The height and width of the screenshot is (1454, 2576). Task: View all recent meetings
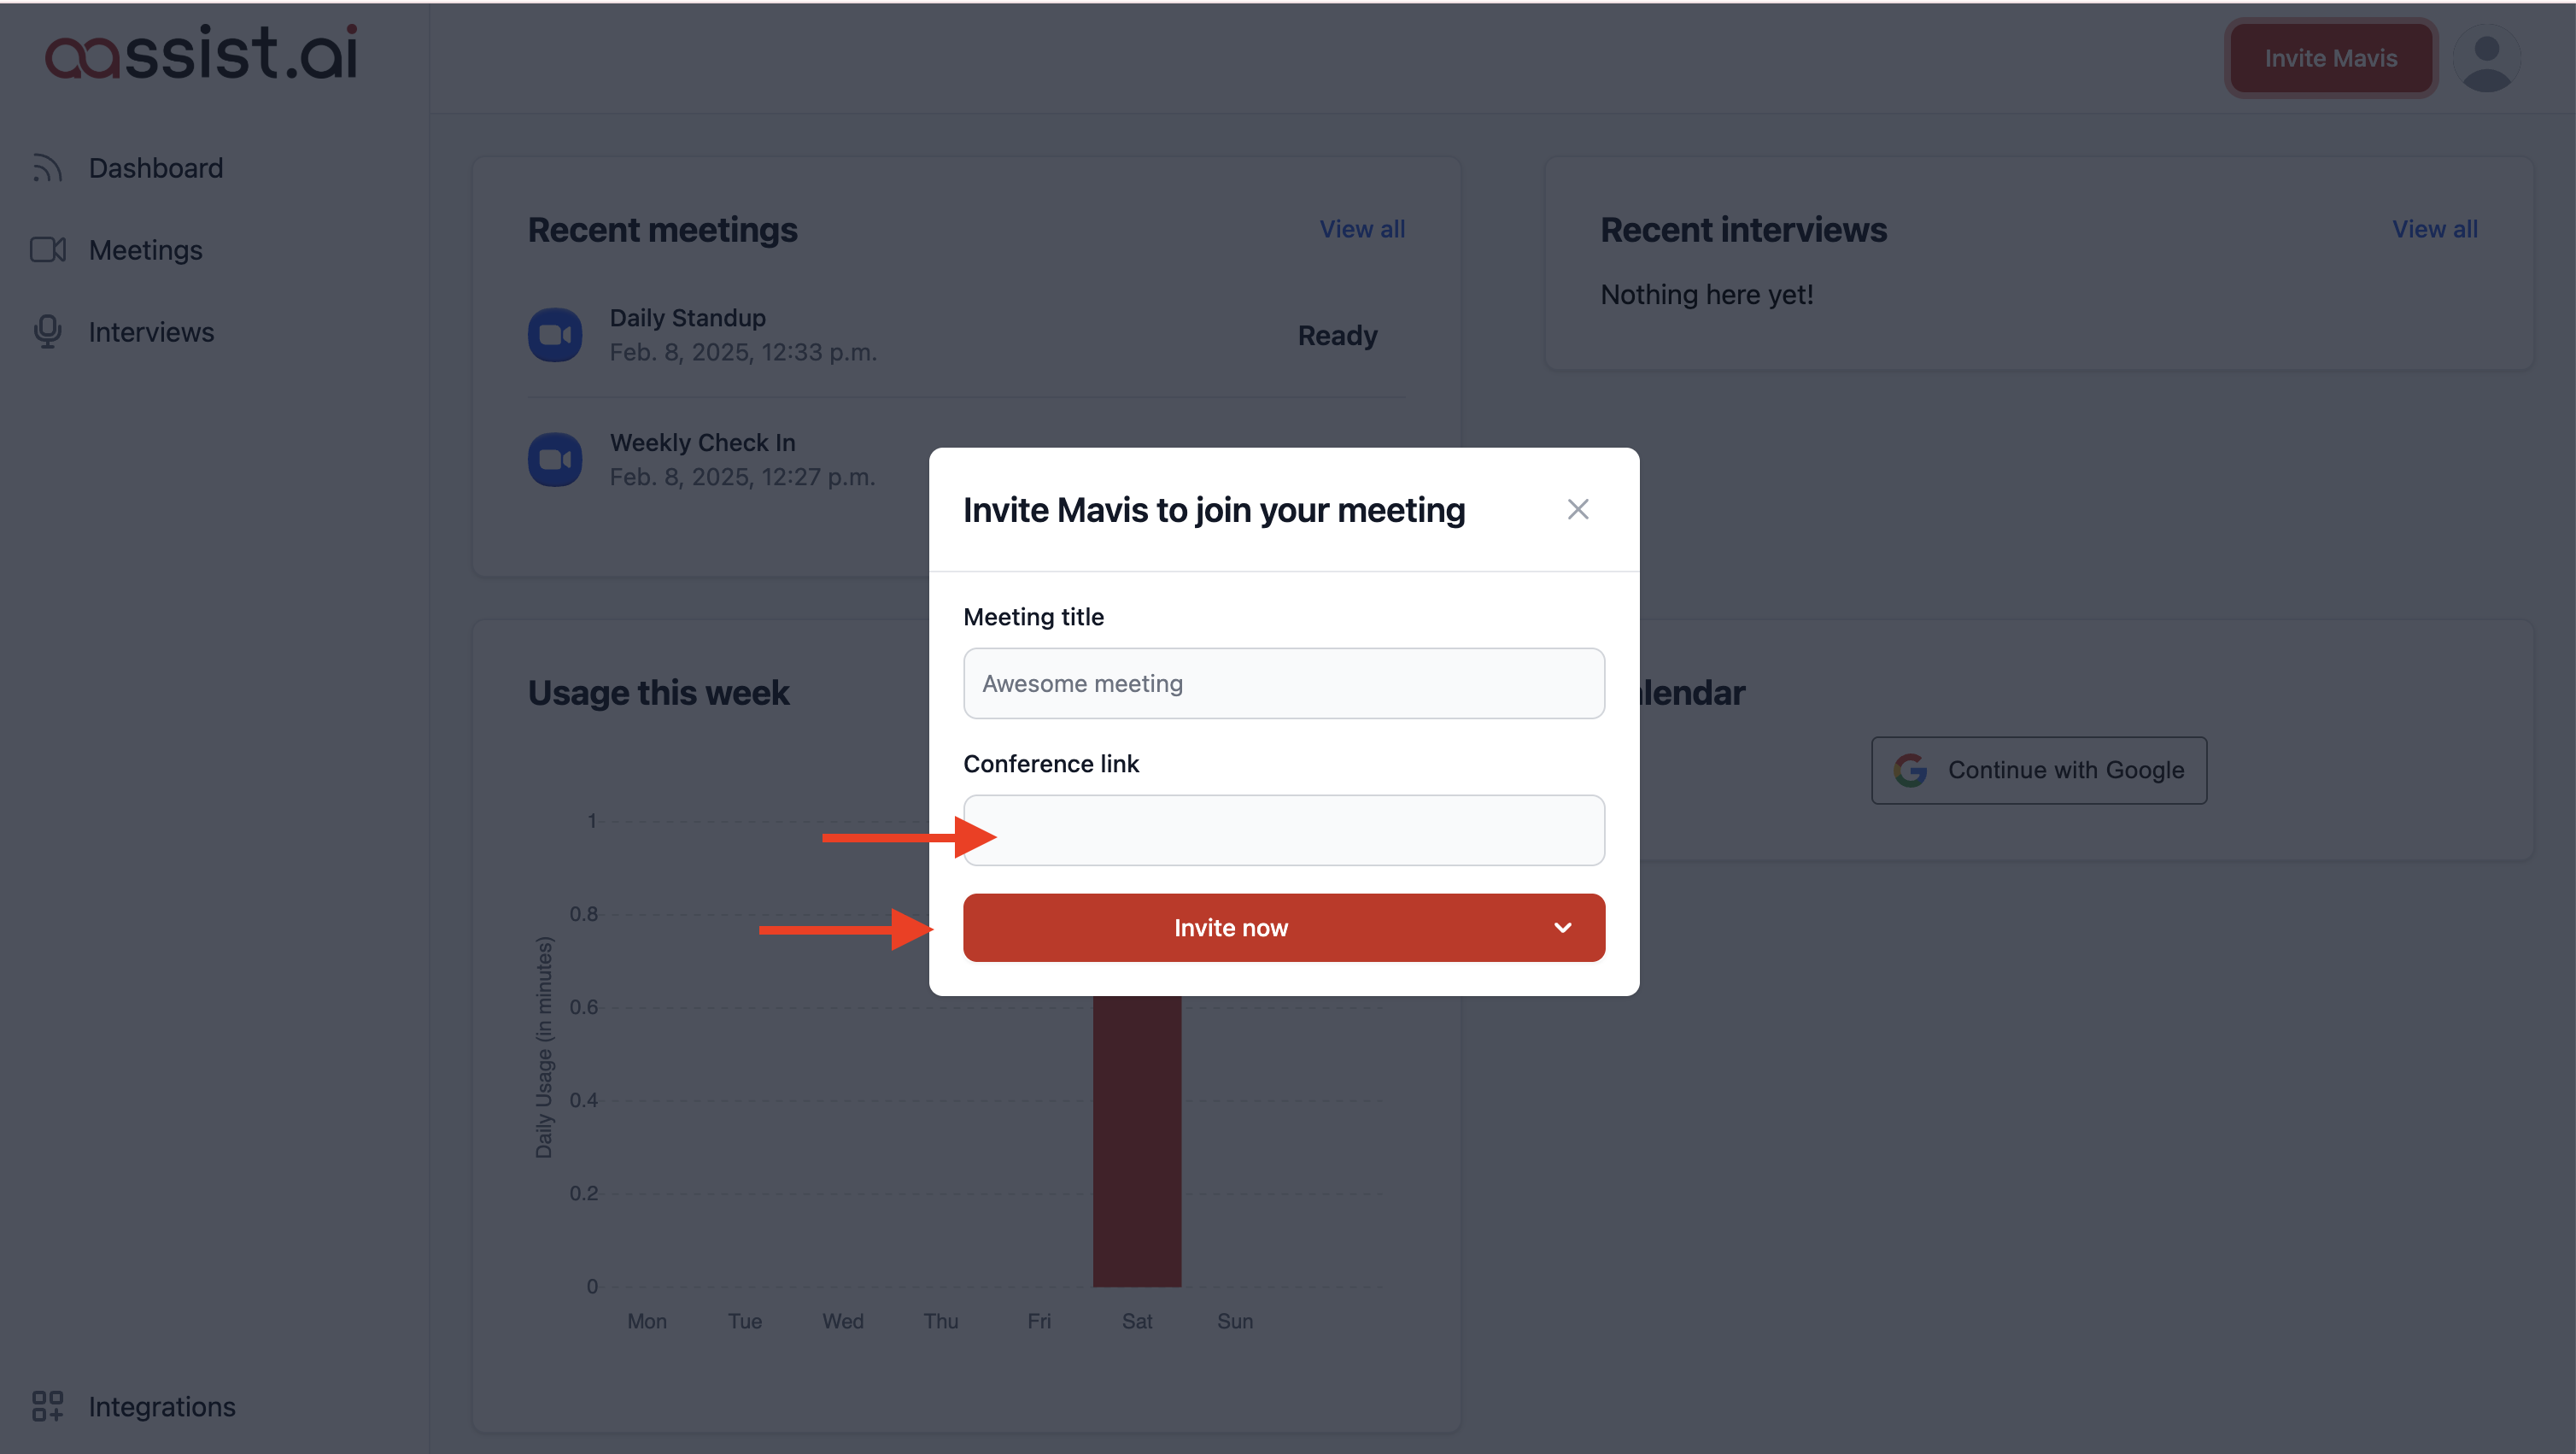[1361, 229]
